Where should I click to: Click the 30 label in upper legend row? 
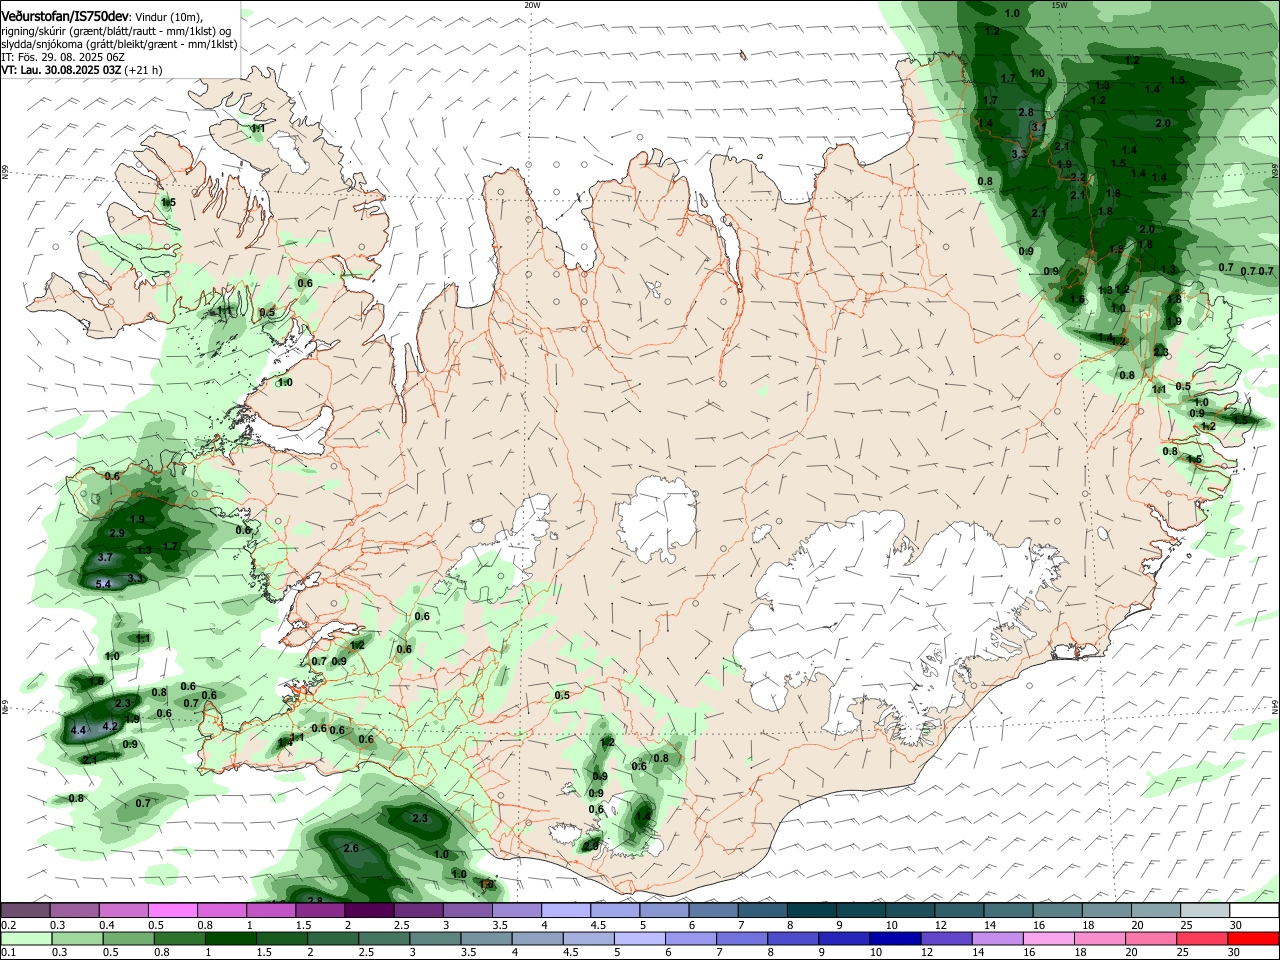pyautogui.click(x=1235, y=925)
